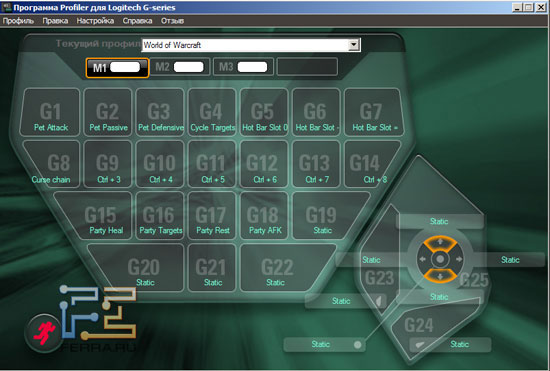This screenshot has height=371, width=550.
Task: Click the G25 label
Action: pos(474,279)
